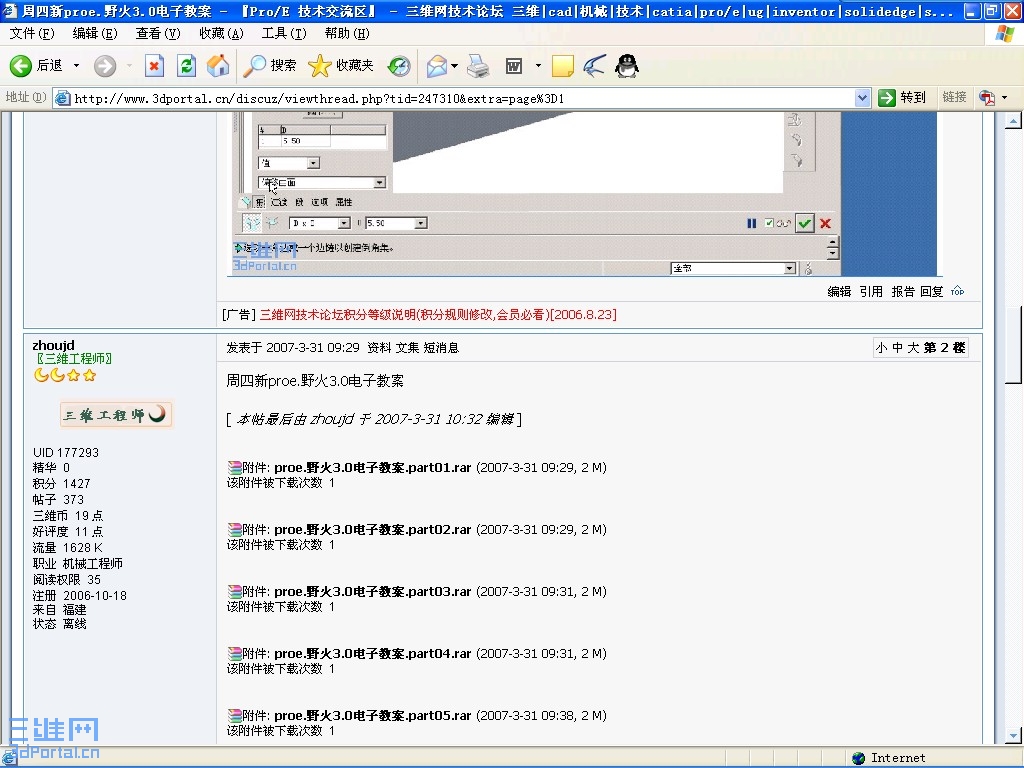Open the dropdown beside the mail icon
Viewport: 1024px width, 768px height.
coord(452,67)
